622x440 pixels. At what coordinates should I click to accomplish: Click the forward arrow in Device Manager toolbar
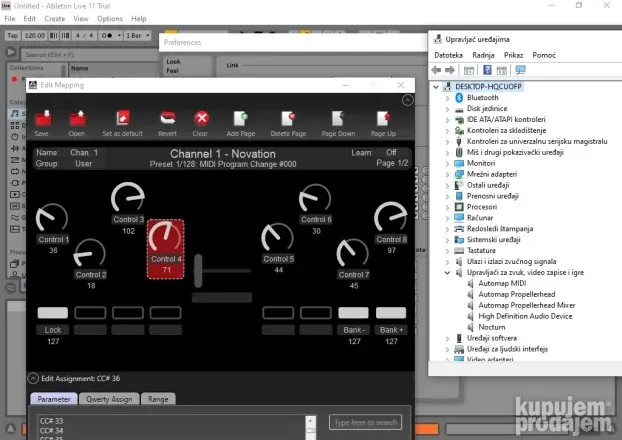click(450, 70)
